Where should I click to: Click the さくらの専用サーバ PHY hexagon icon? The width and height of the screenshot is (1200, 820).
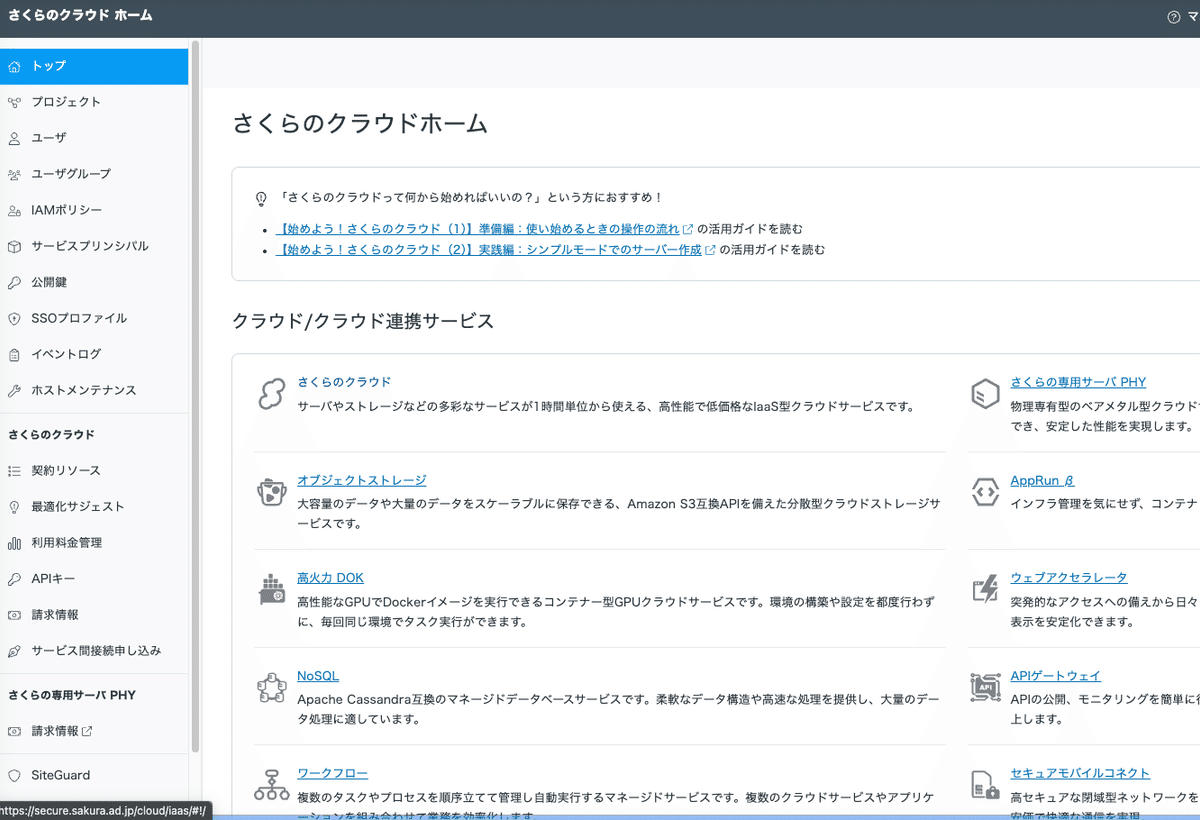tap(986, 394)
